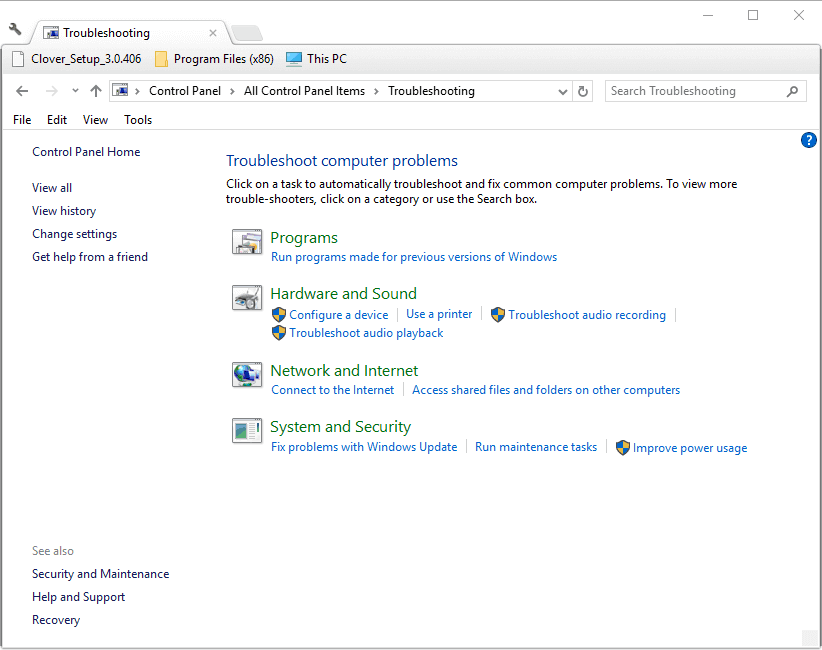
Task: Open address bar history dropdown
Action: click(563, 92)
